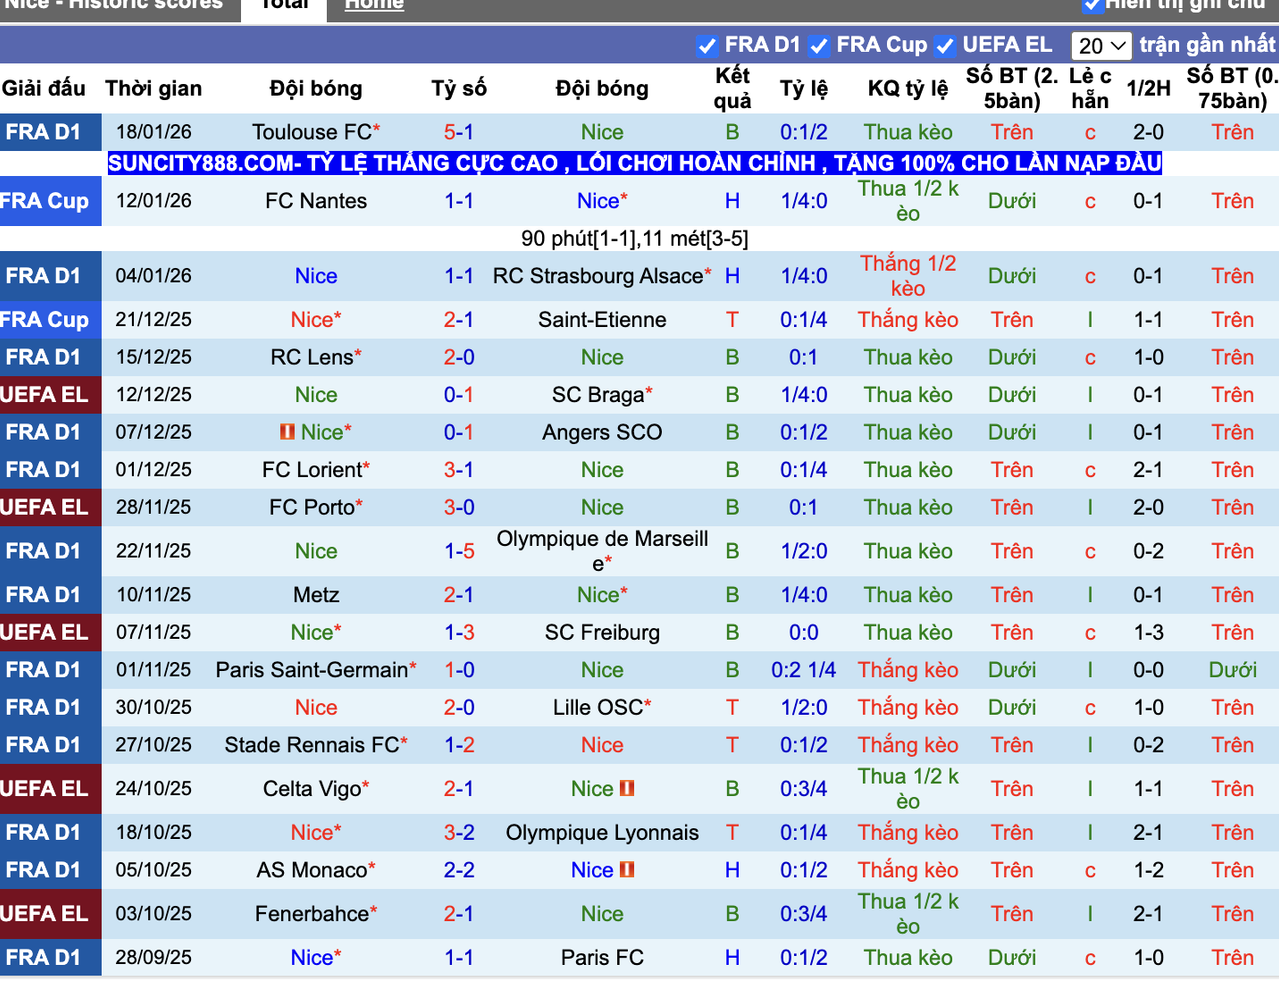
Task: Open FC Porto team link
Action: [312, 507]
